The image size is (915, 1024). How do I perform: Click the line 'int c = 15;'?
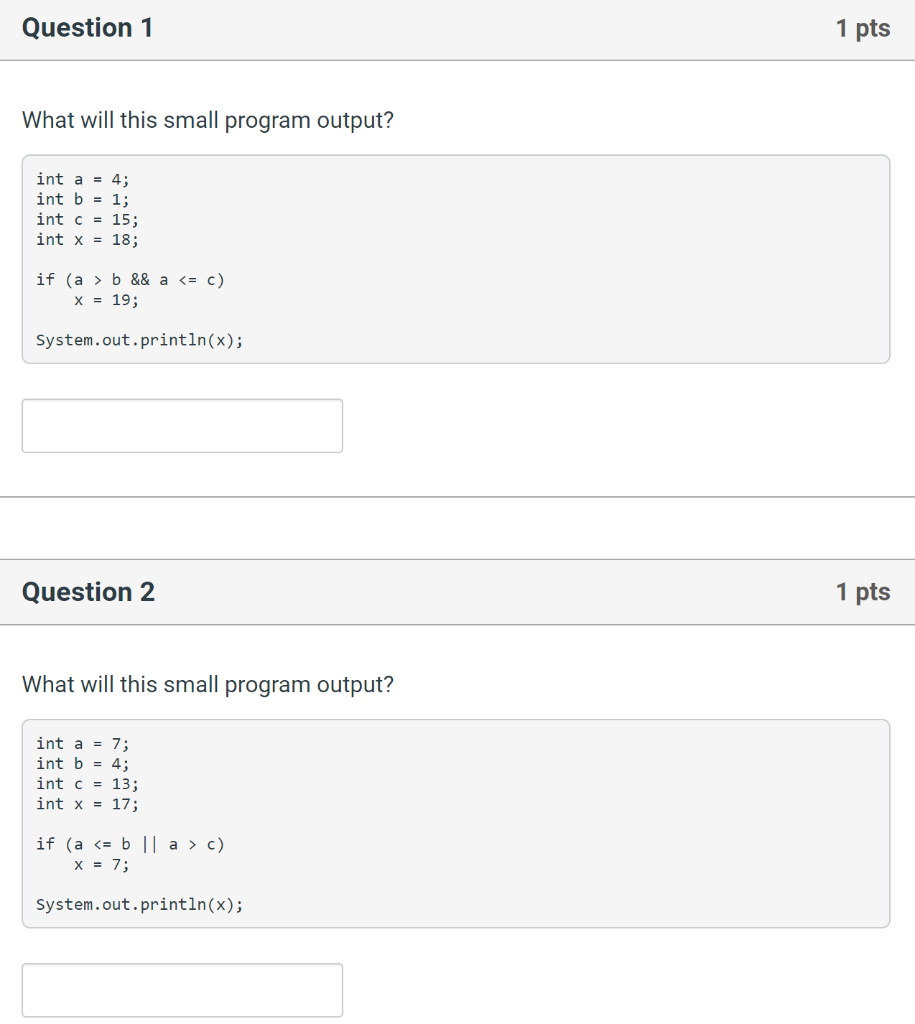[x=88, y=220]
